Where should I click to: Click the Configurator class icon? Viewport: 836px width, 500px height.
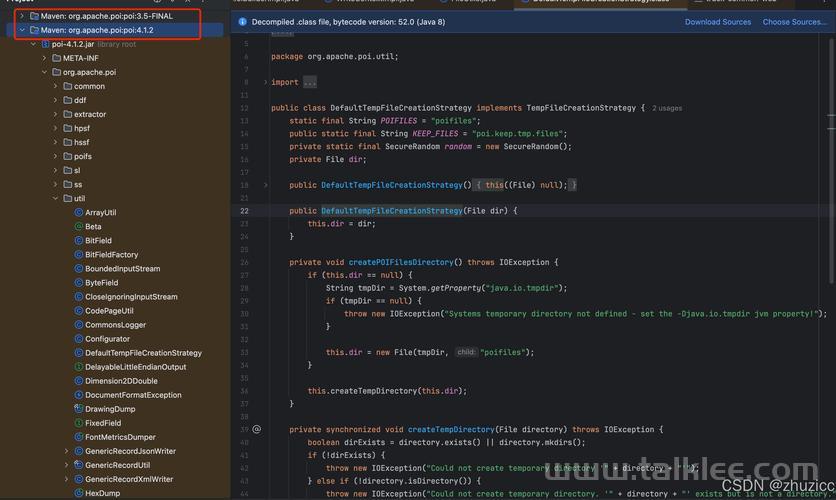(x=78, y=339)
